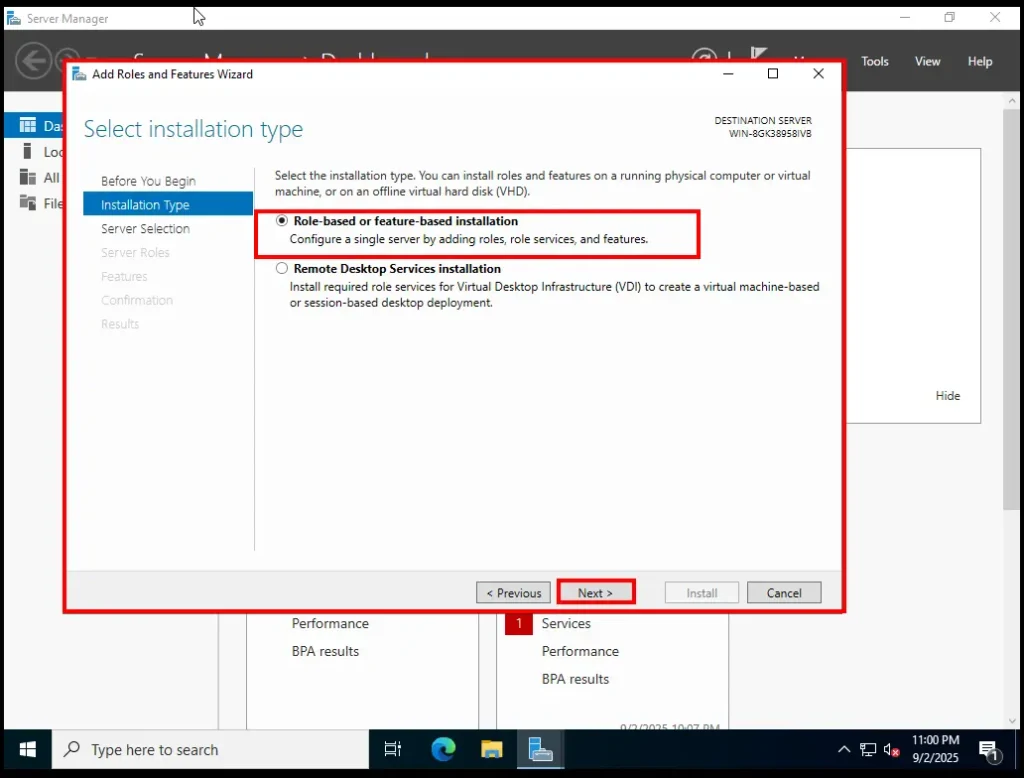1024x778 pixels.
Task: Click the wizard title bar icon
Action: (x=79, y=74)
